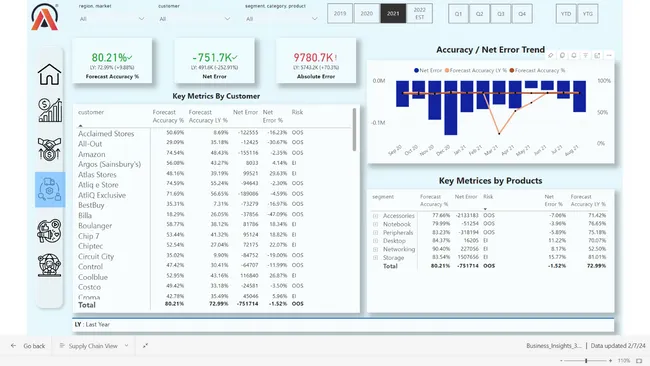Expand the Accessories segment row

tap(375, 216)
